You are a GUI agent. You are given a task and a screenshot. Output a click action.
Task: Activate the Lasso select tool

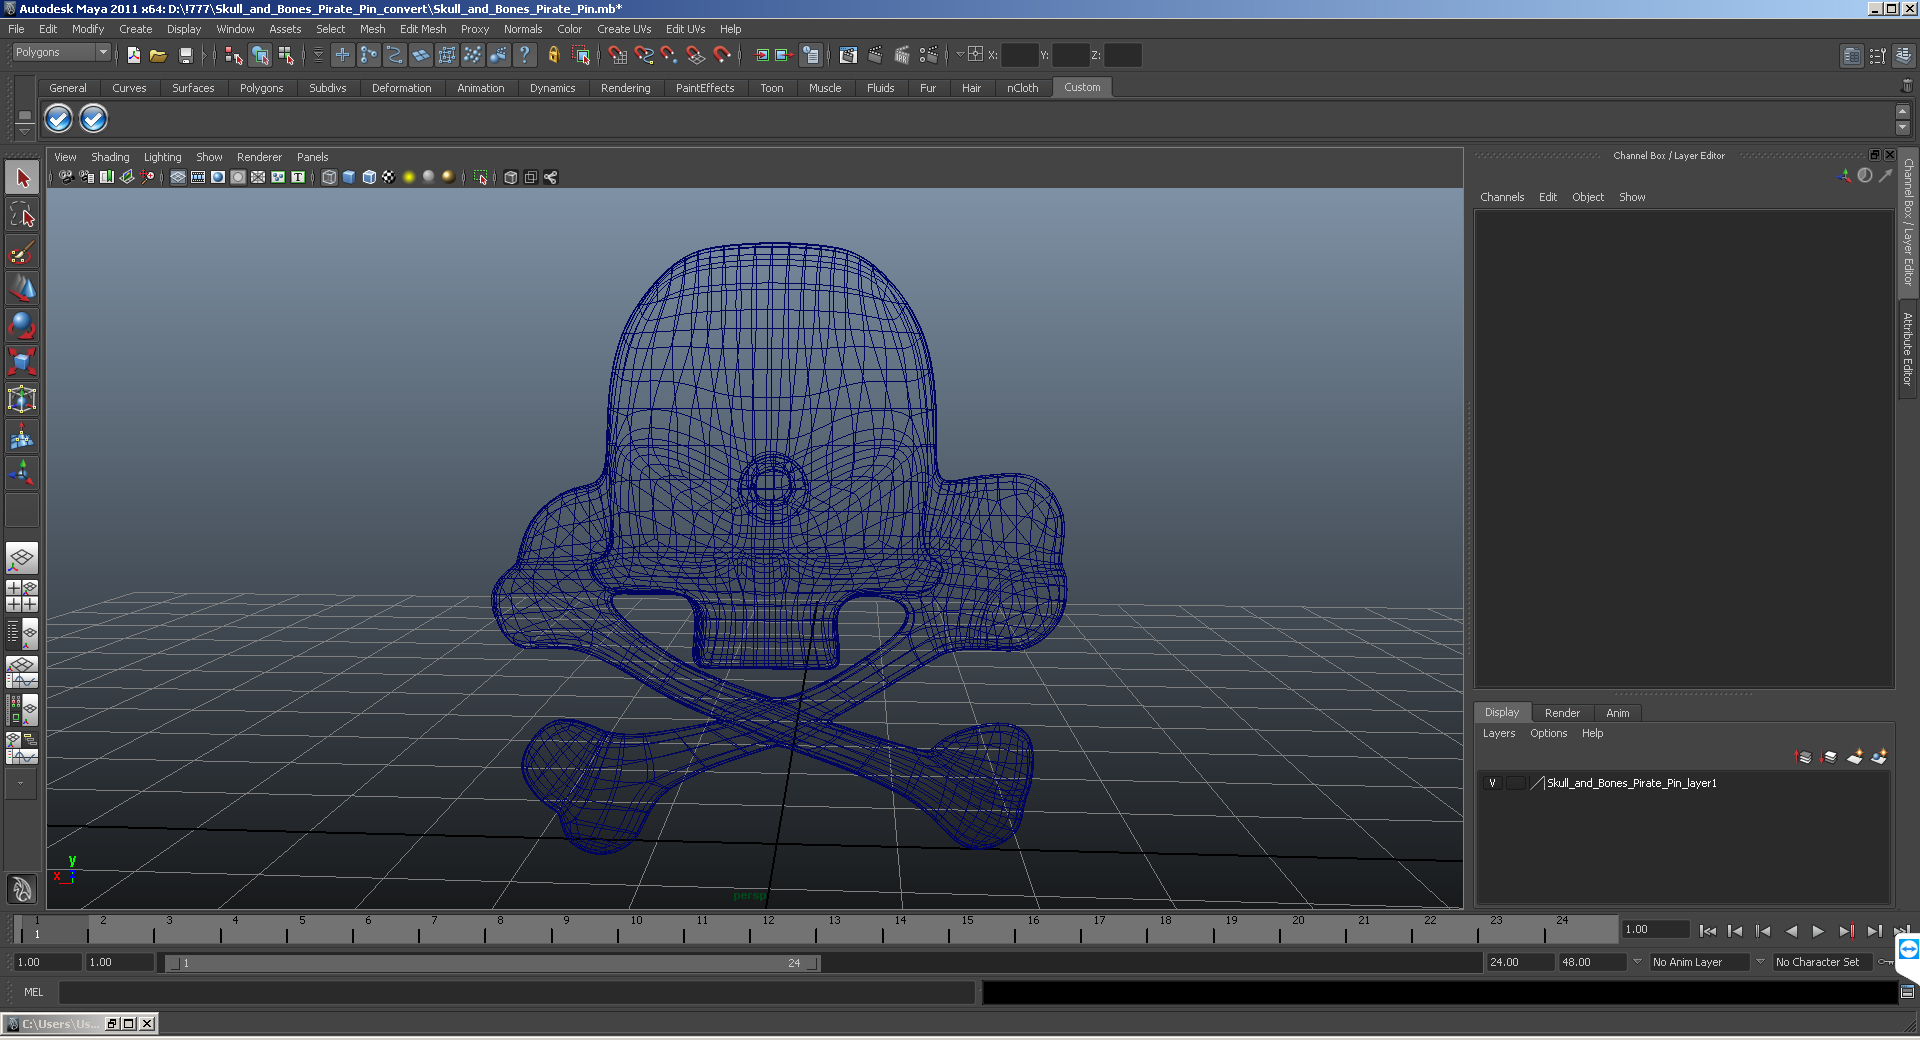point(22,215)
